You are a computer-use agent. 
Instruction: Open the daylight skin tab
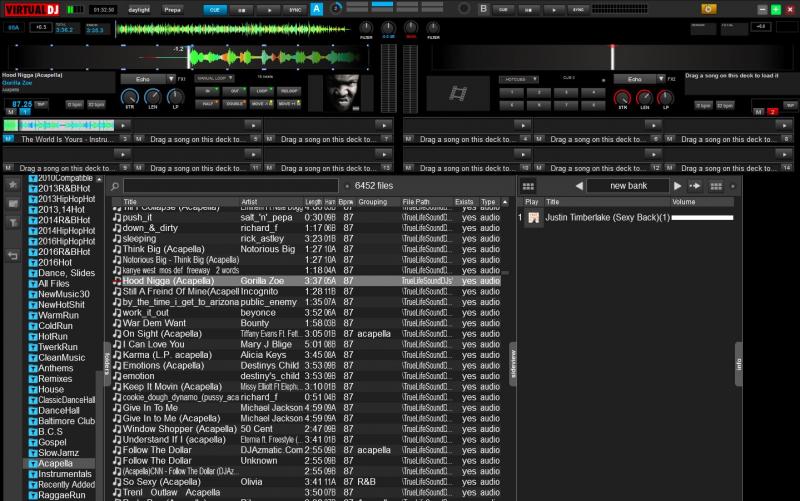[x=139, y=10]
